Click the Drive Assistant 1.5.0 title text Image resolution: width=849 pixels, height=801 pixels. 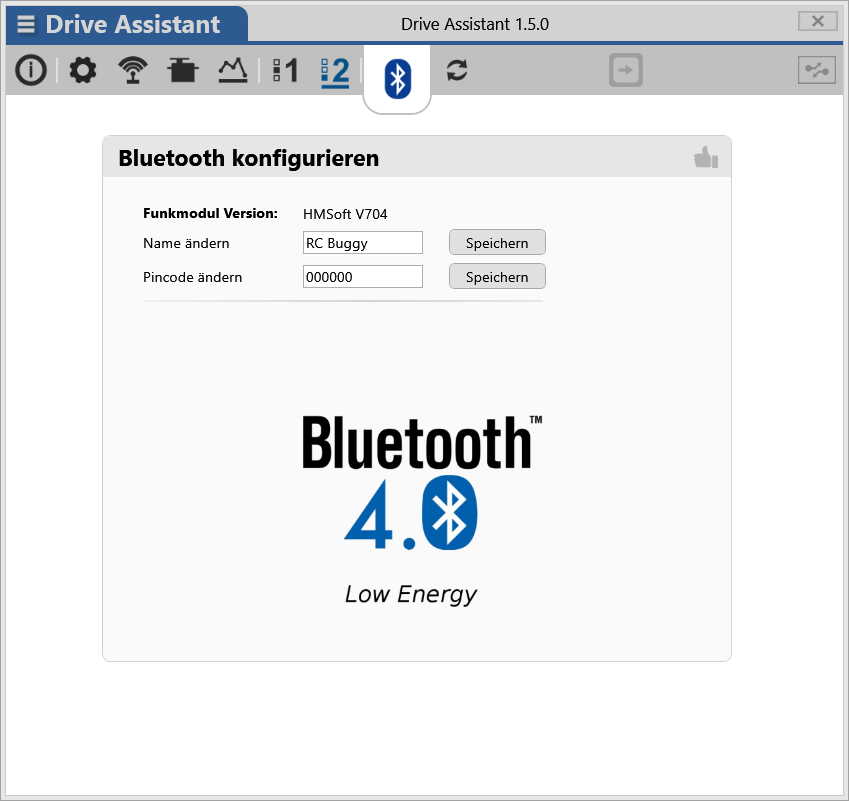coord(475,24)
